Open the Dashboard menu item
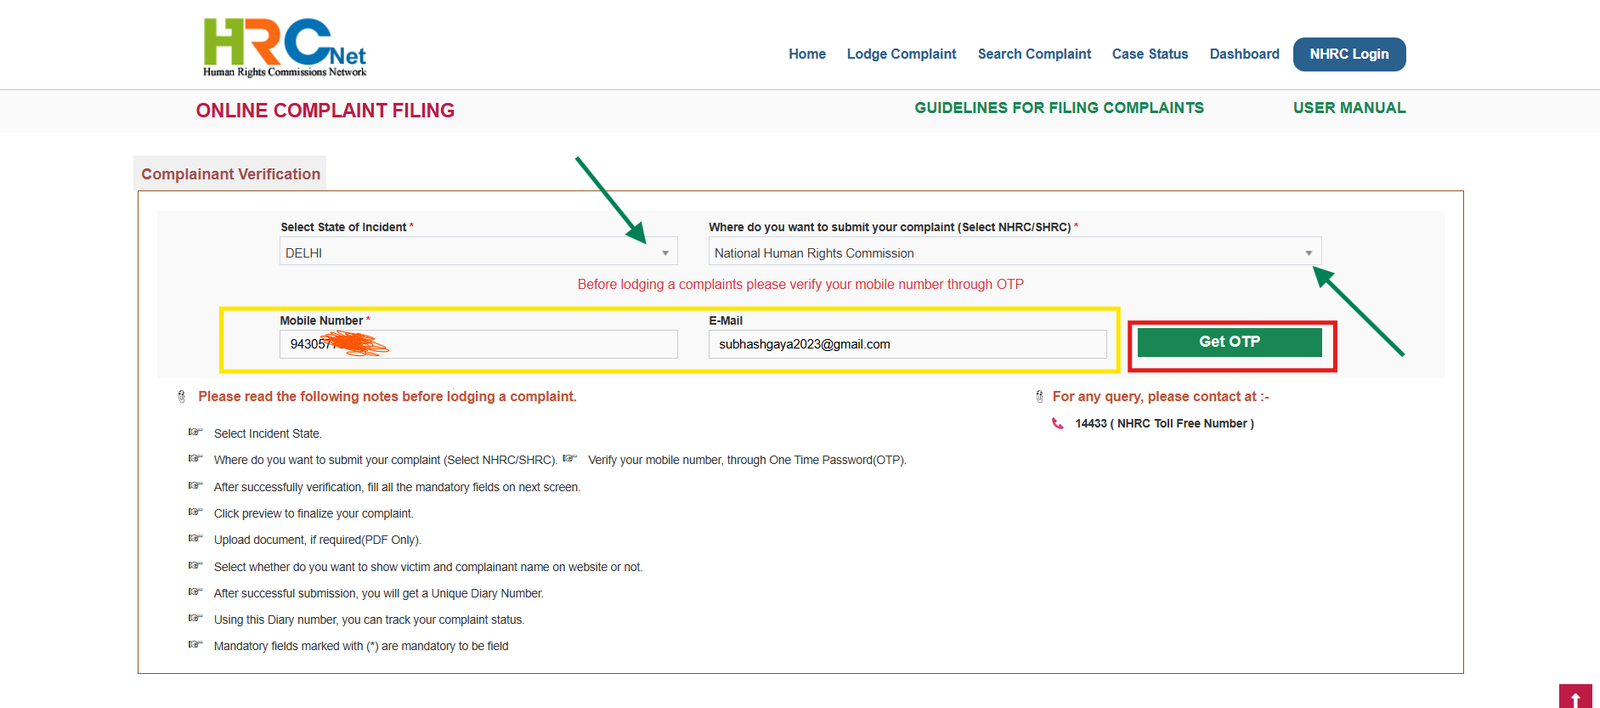Viewport: 1600px width, 708px height. pyautogui.click(x=1244, y=54)
